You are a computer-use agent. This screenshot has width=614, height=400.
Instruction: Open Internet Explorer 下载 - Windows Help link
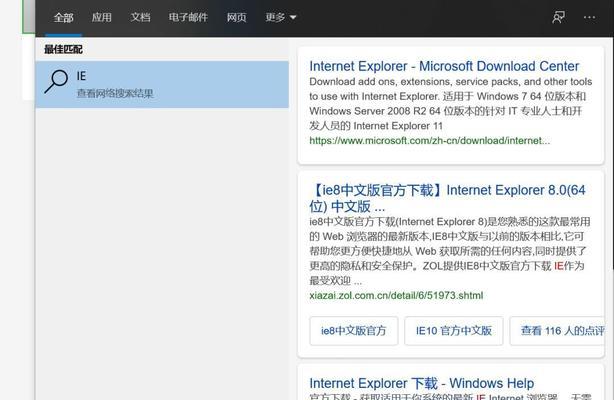coord(422,383)
